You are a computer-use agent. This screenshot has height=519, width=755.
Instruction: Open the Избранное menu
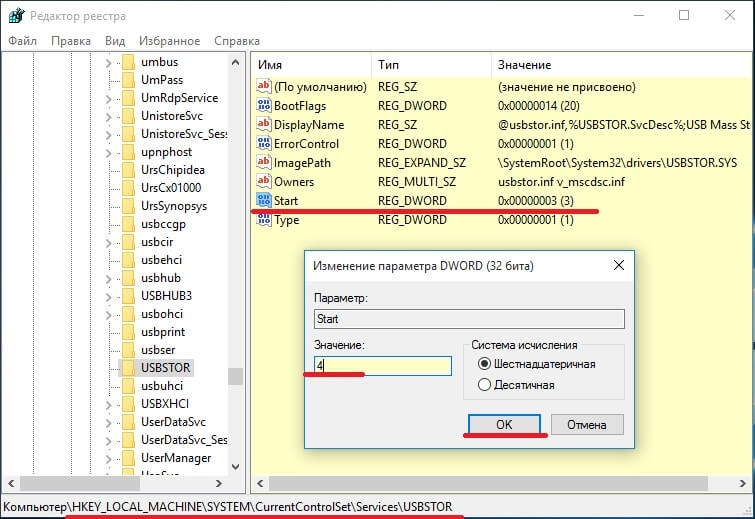(170, 41)
